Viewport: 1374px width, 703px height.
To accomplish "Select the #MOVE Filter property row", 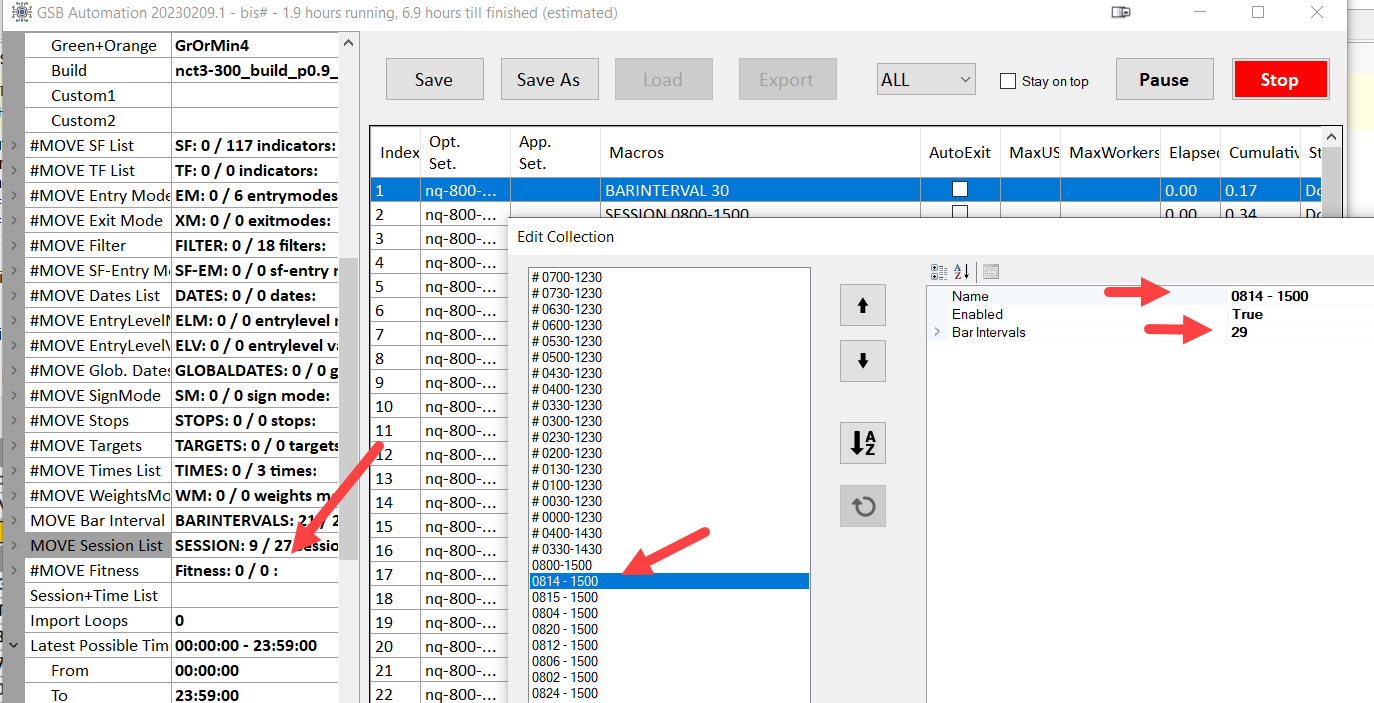I will pos(78,246).
